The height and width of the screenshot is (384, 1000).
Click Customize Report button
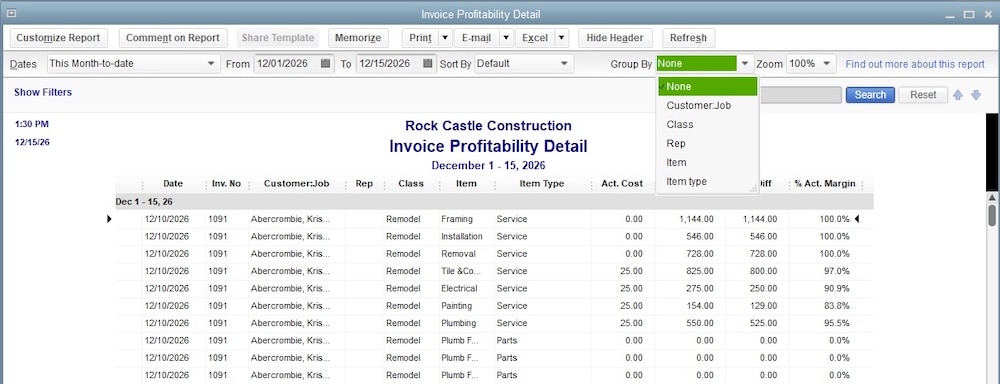[58, 38]
